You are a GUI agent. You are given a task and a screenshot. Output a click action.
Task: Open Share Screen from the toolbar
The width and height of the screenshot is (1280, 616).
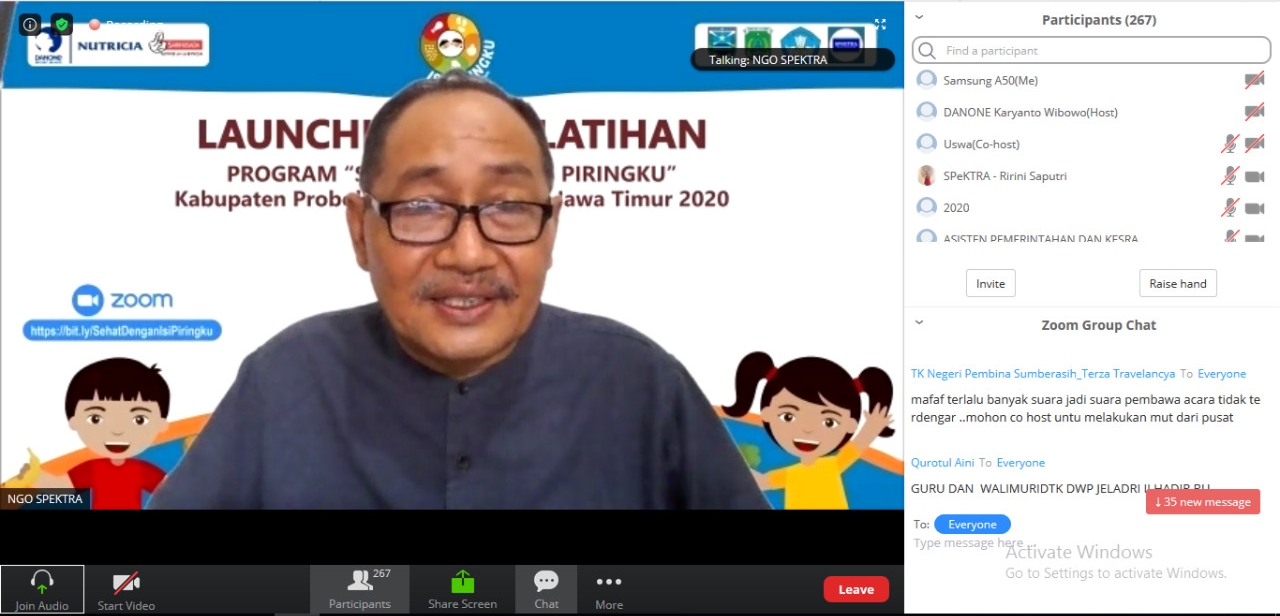(x=462, y=589)
